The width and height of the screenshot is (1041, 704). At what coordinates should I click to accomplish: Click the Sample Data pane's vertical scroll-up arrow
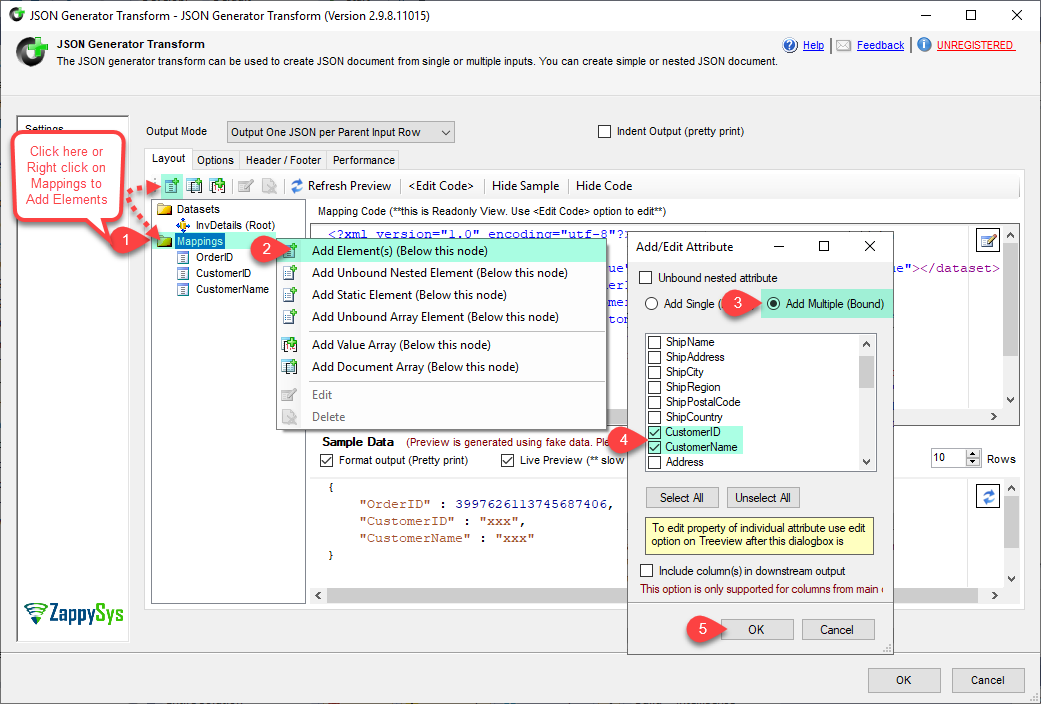(1011, 488)
